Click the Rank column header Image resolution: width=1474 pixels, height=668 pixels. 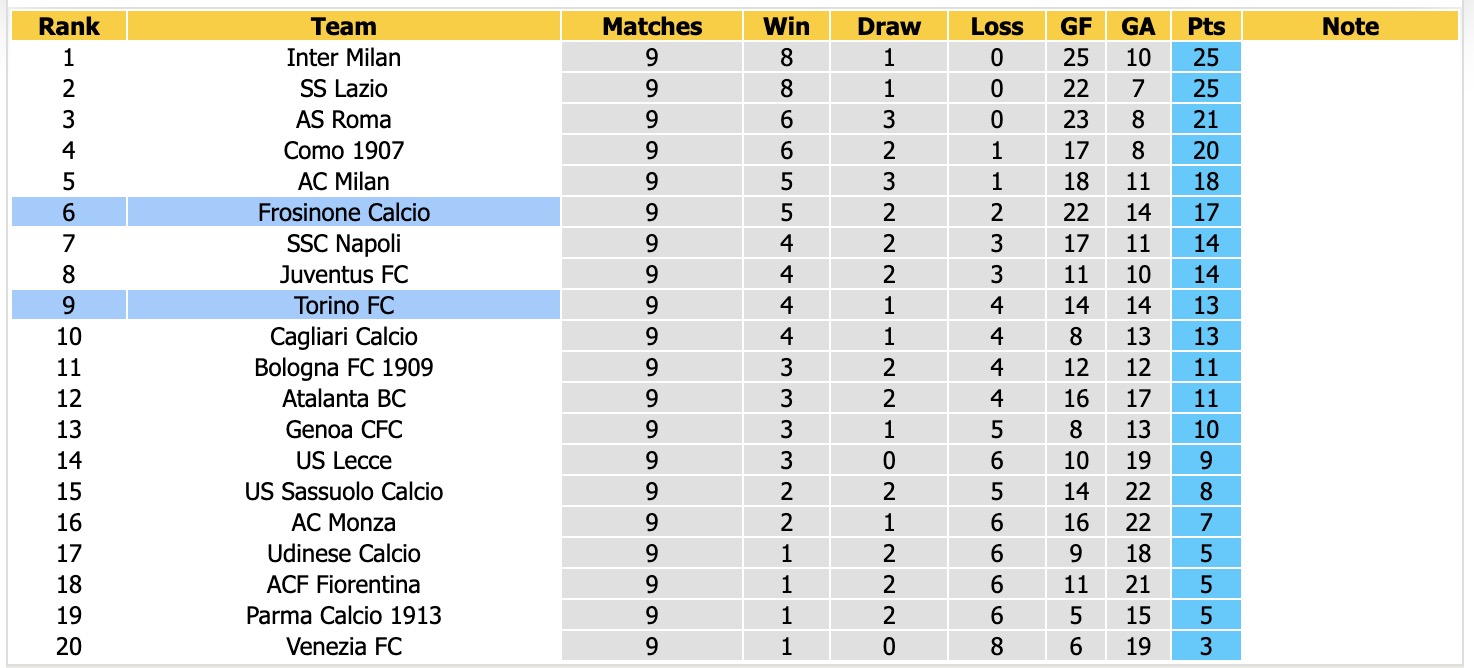(69, 27)
